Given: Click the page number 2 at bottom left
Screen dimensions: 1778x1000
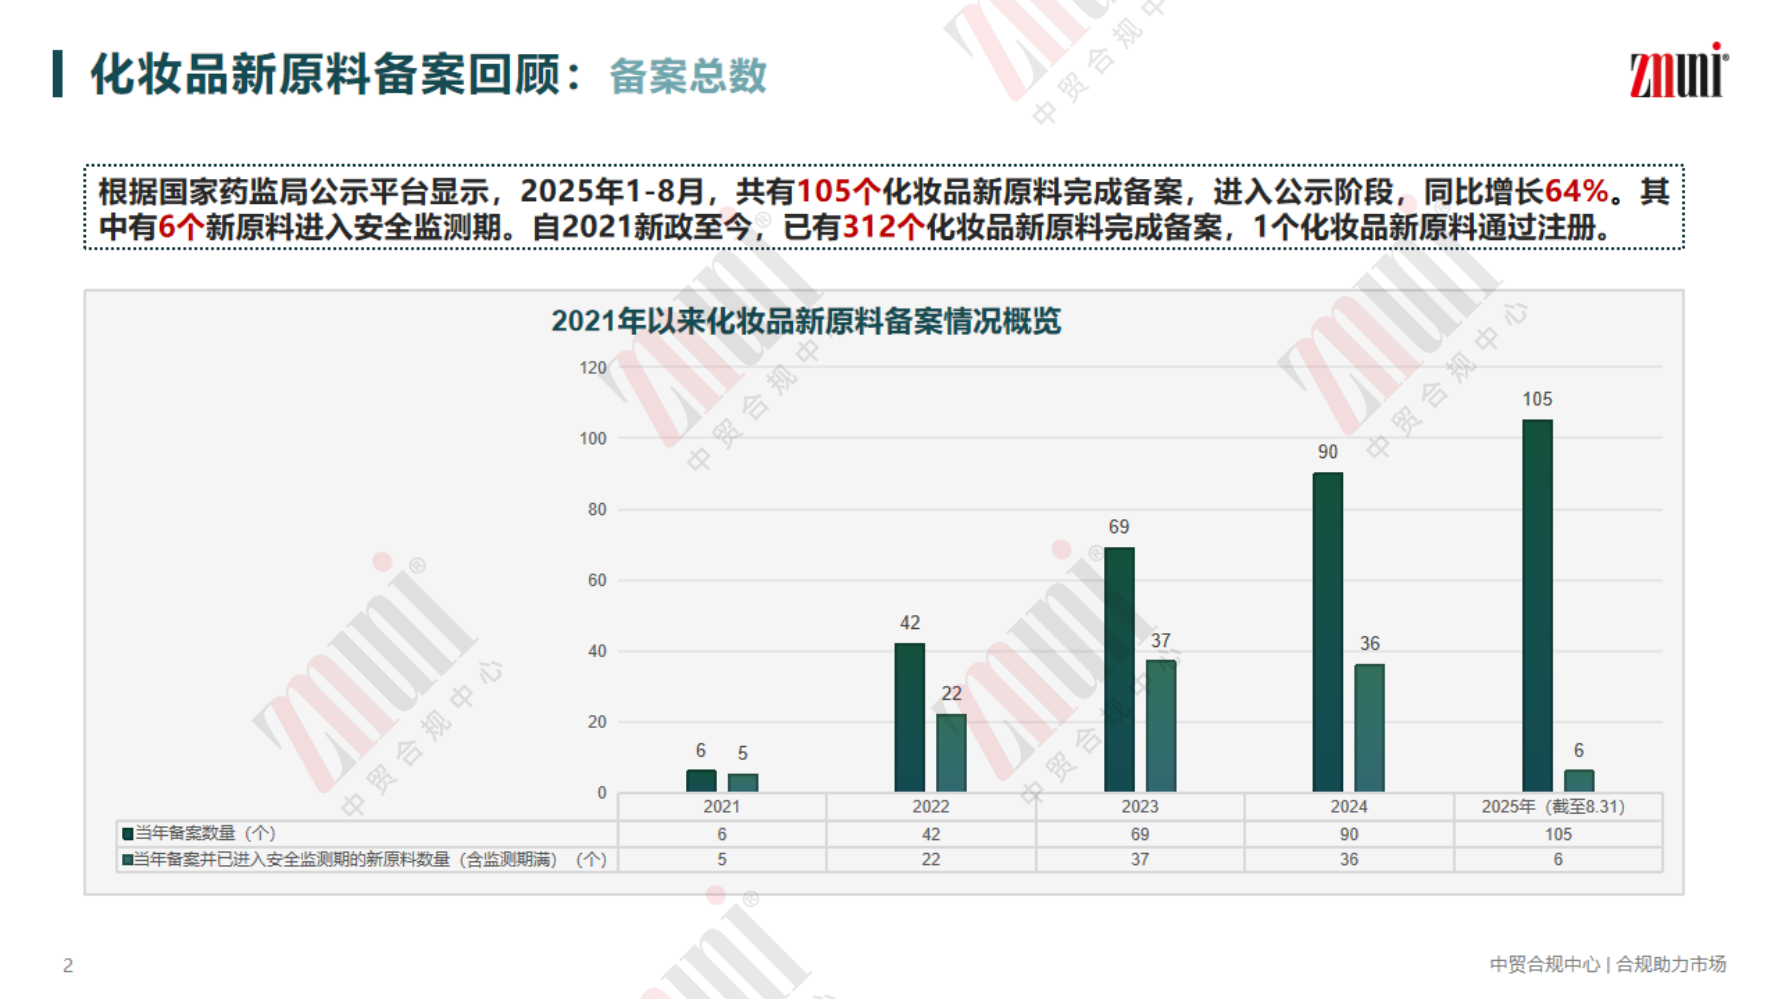Looking at the screenshot, I should 68,966.
